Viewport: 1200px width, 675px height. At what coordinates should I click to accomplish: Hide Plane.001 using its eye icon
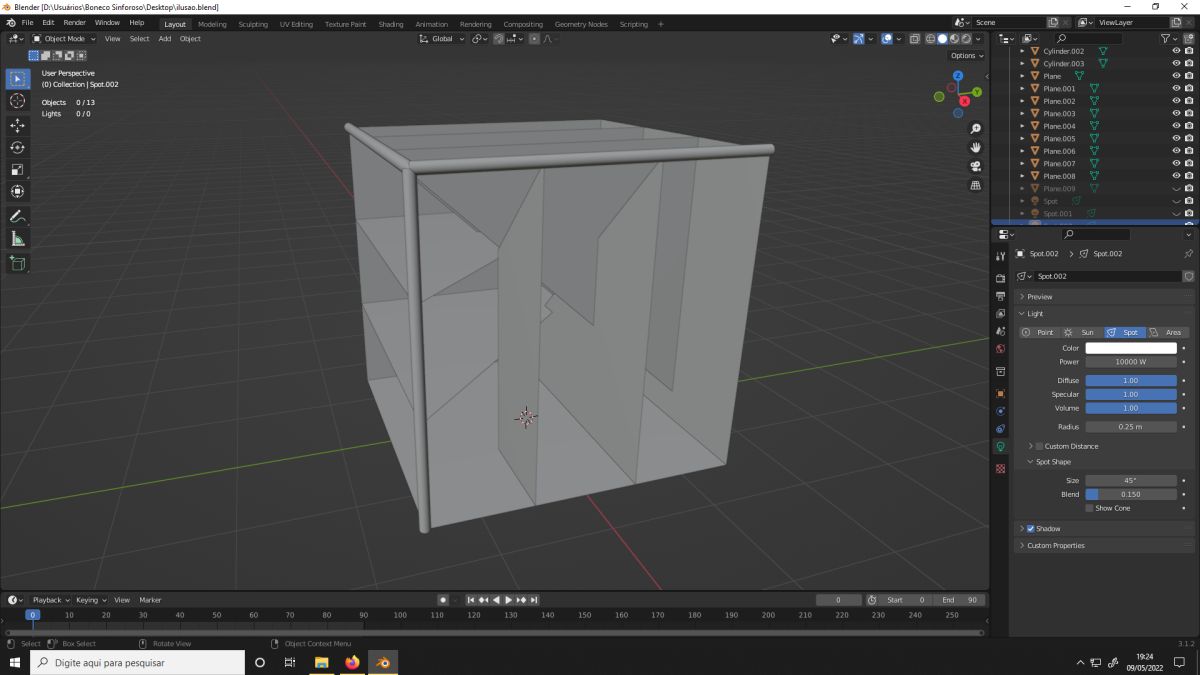click(x=1176, y=88)
